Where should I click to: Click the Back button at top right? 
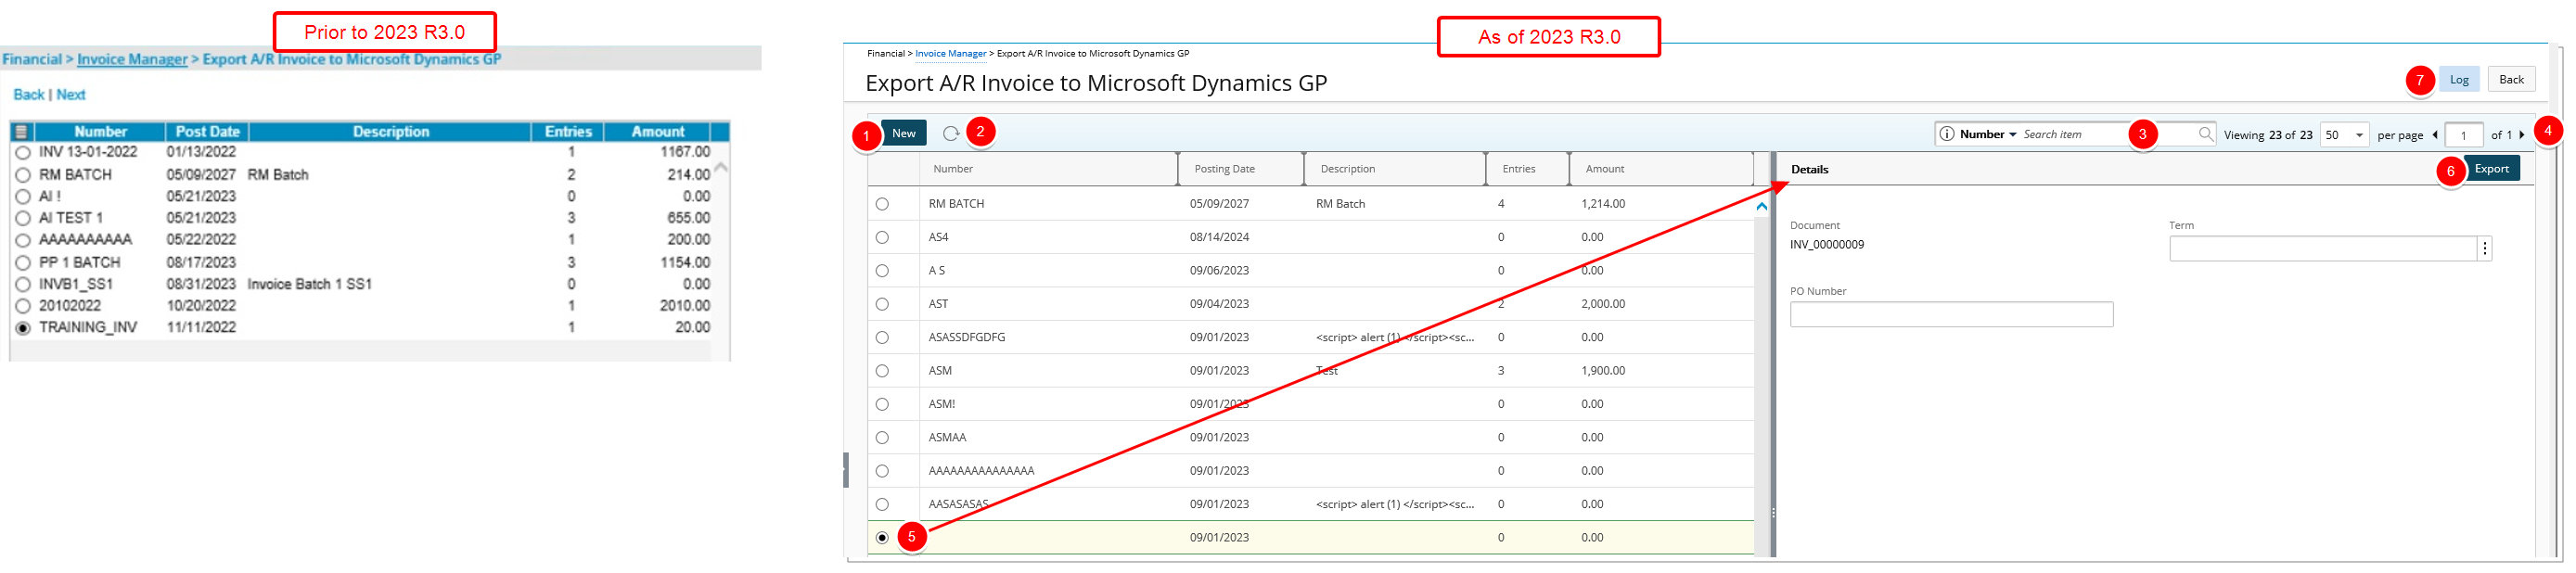[2510, 80]
